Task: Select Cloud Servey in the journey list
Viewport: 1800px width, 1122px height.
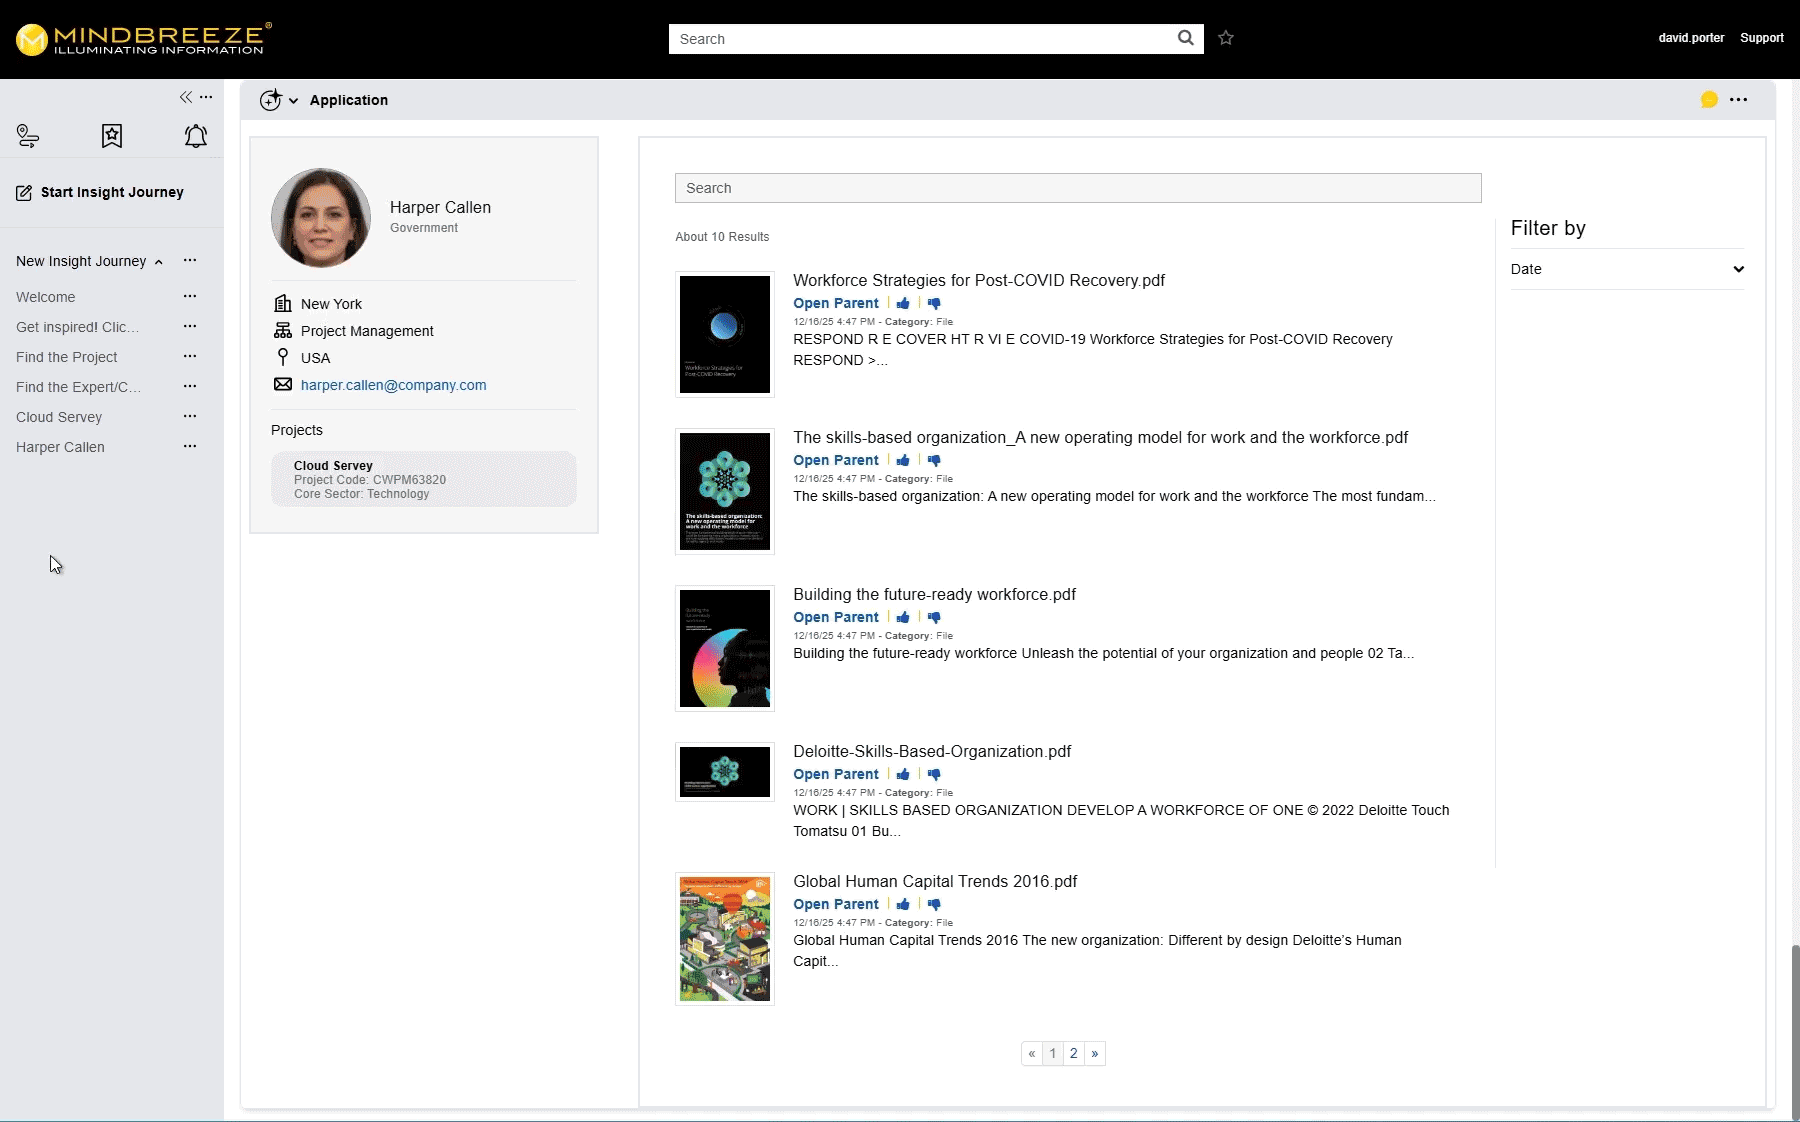Action: click(x=59, y=417)
